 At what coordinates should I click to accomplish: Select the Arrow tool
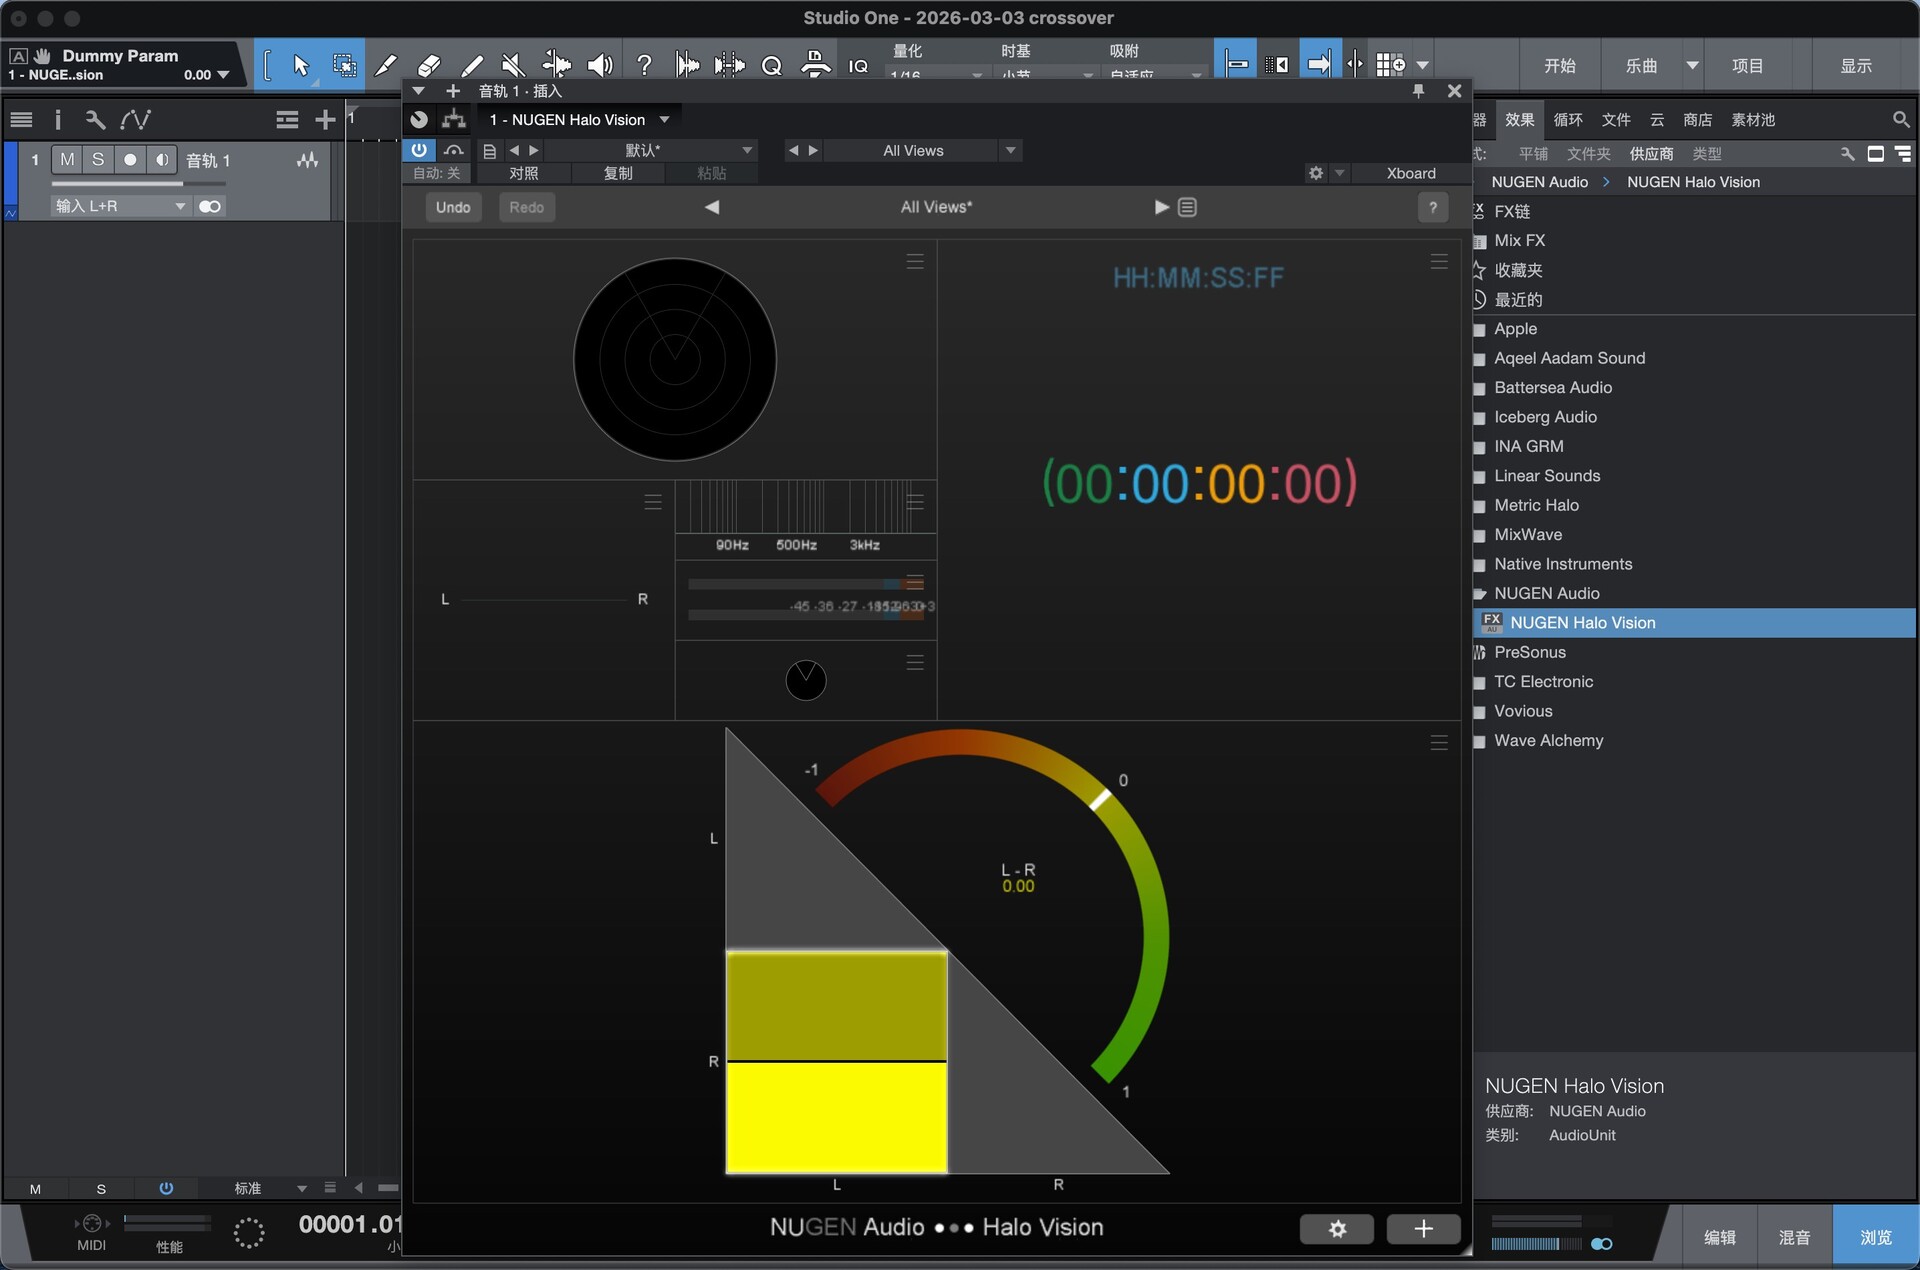pyautogui.click(x=300, y=66)
